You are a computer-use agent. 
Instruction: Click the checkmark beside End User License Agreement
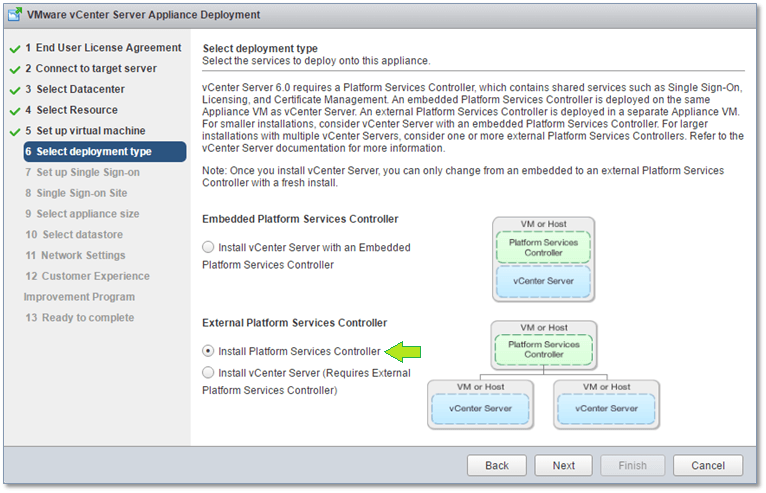click(15, 49)
